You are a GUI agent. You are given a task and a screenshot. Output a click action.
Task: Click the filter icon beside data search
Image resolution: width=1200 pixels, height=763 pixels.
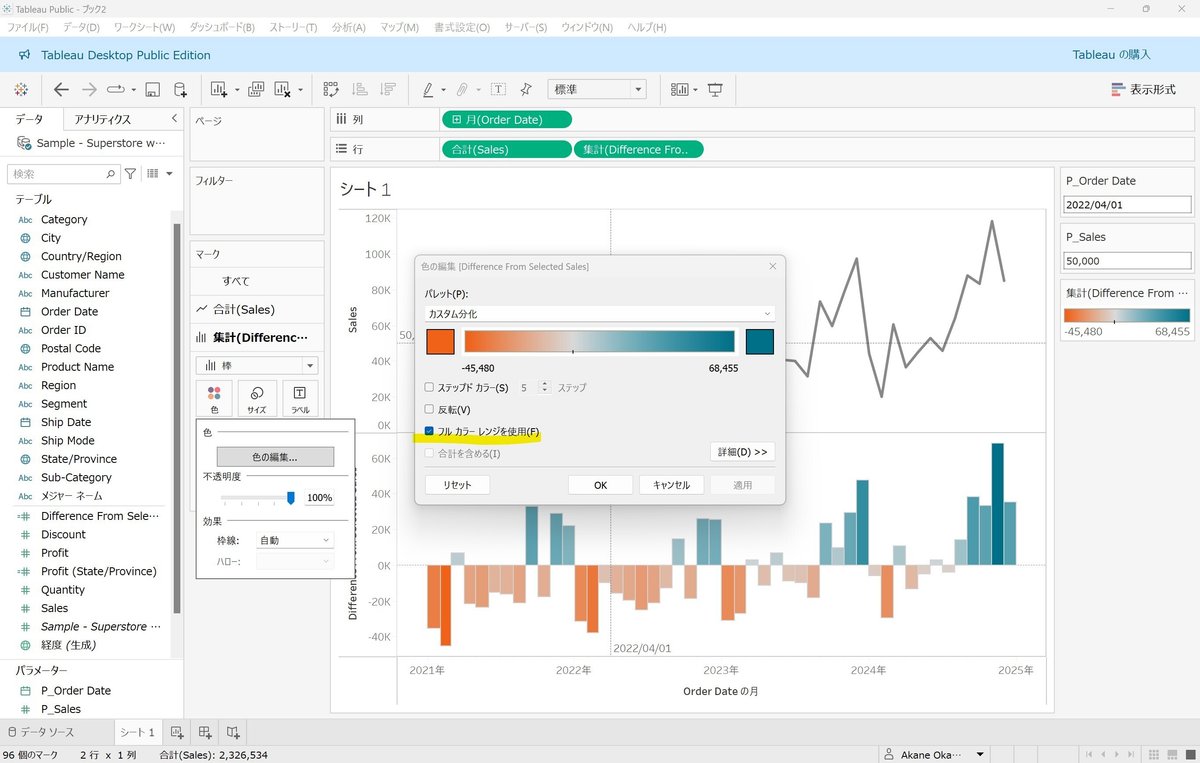[131, 174]
